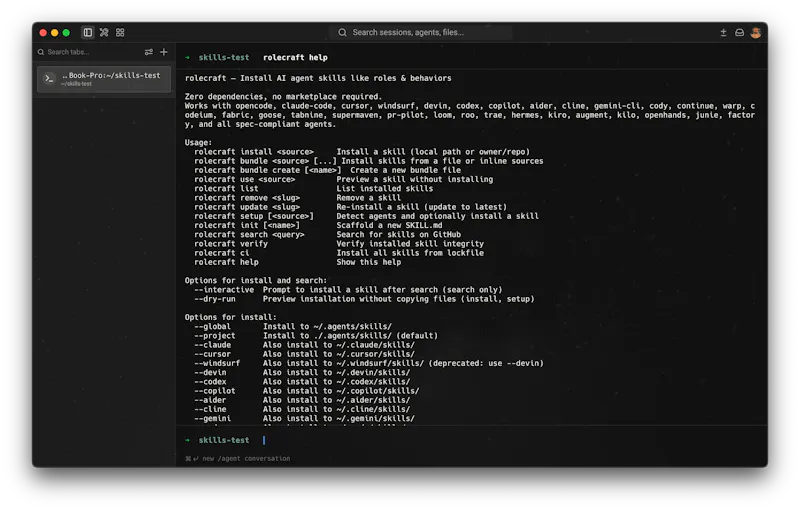
Task: Click the terminal prompt icon on skills-test tab
Action: (49, 79)
